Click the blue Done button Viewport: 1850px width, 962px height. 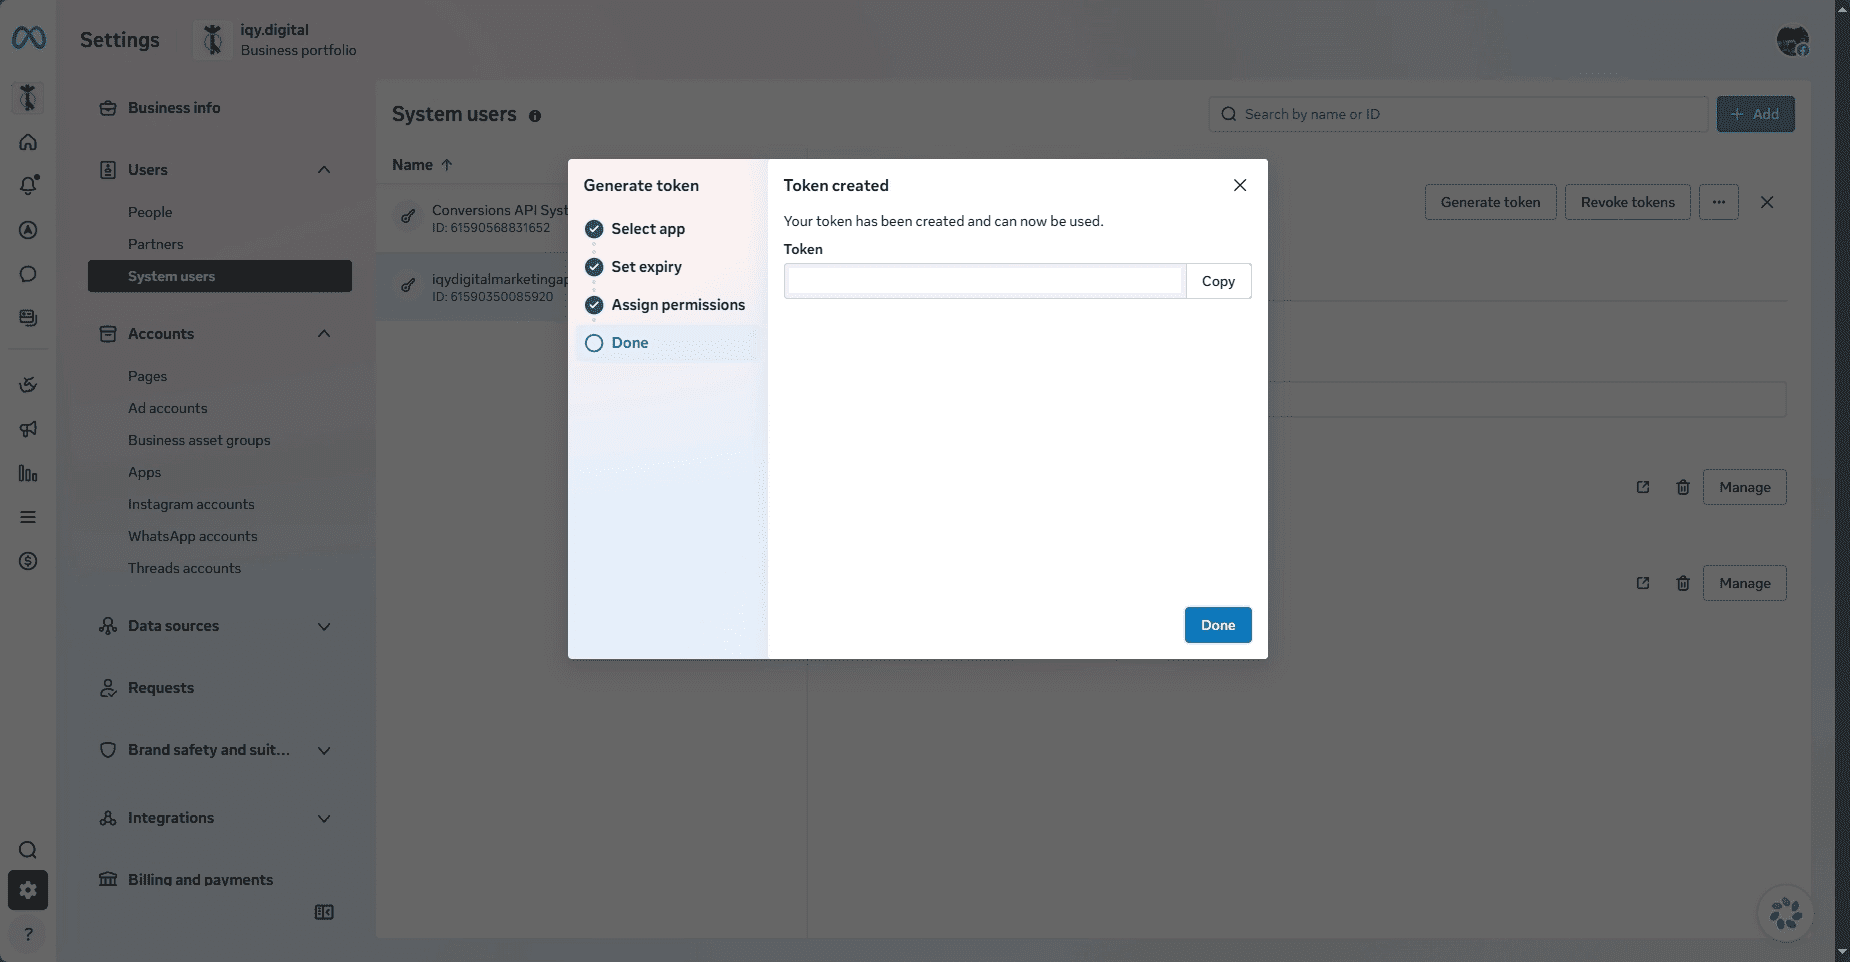pos(1218,625)
